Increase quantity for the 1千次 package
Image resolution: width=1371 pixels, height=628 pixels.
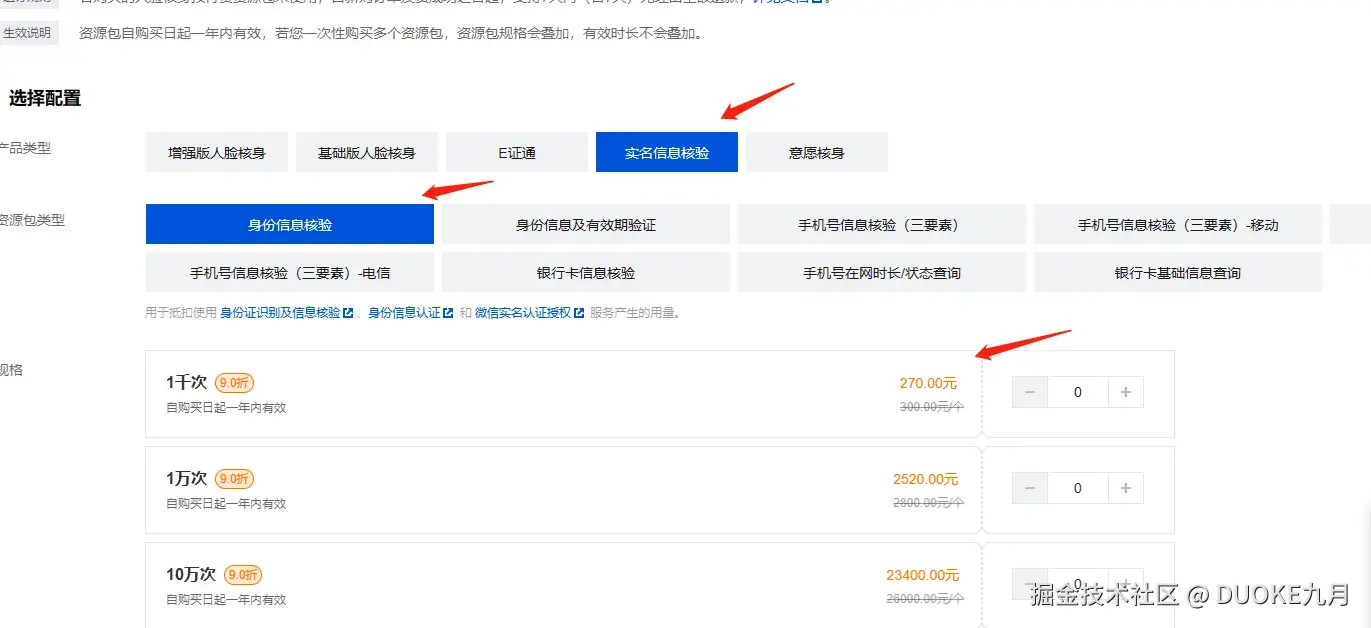tap(1126, 392)
